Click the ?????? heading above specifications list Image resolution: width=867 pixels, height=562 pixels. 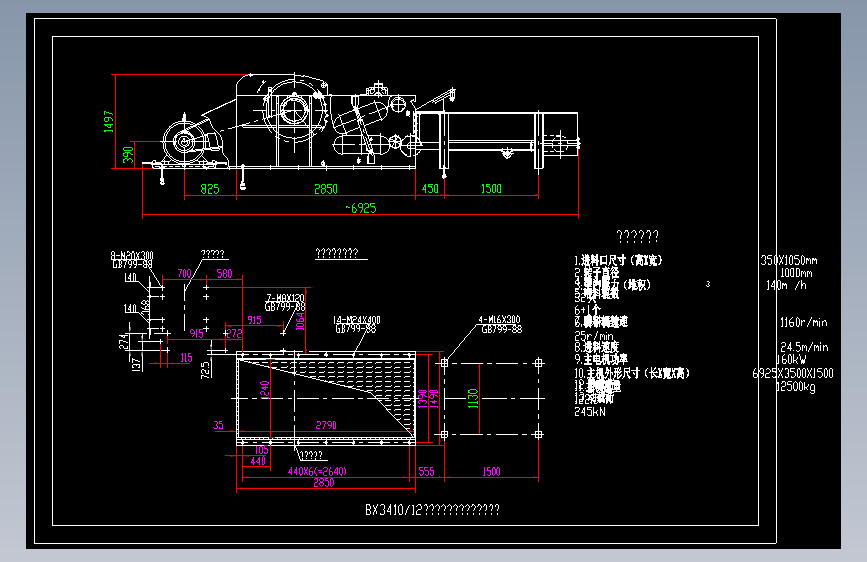(x=638, y=237)
